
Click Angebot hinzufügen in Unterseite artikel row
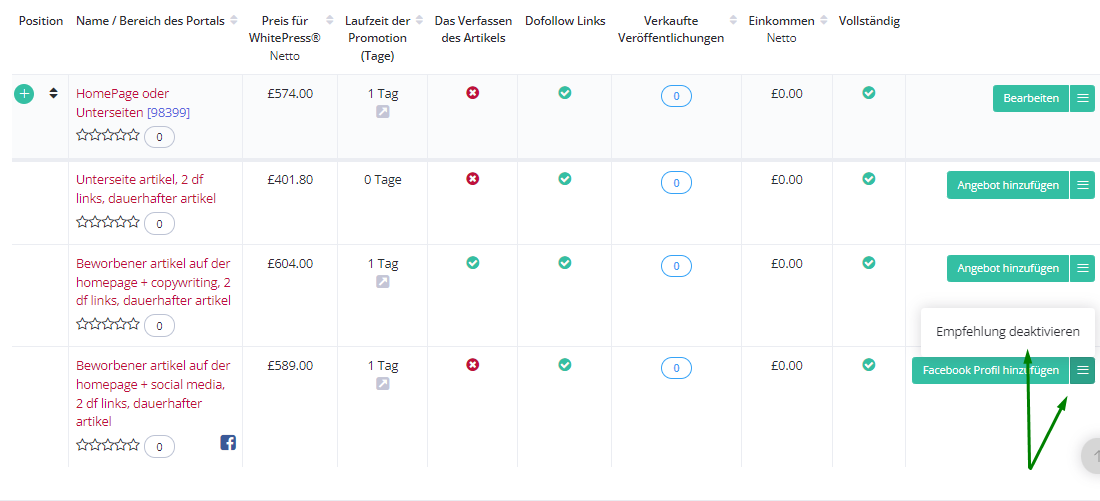click(x=1007, y=185)
